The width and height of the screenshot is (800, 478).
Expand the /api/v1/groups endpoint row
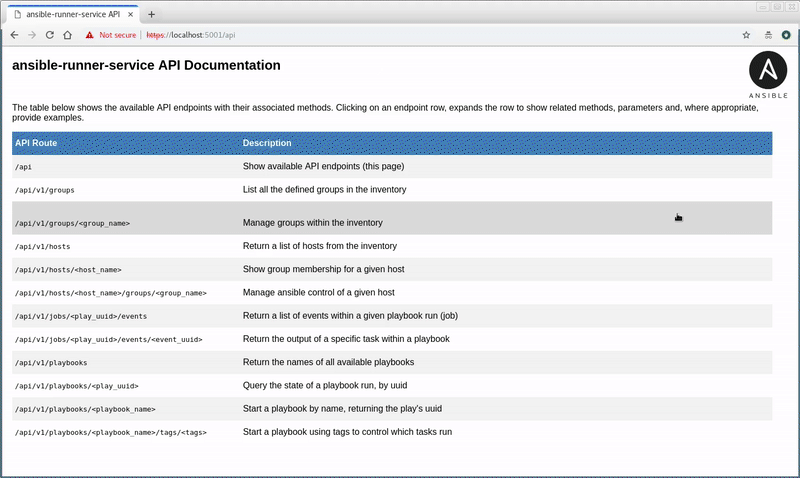tap(392, 190)
